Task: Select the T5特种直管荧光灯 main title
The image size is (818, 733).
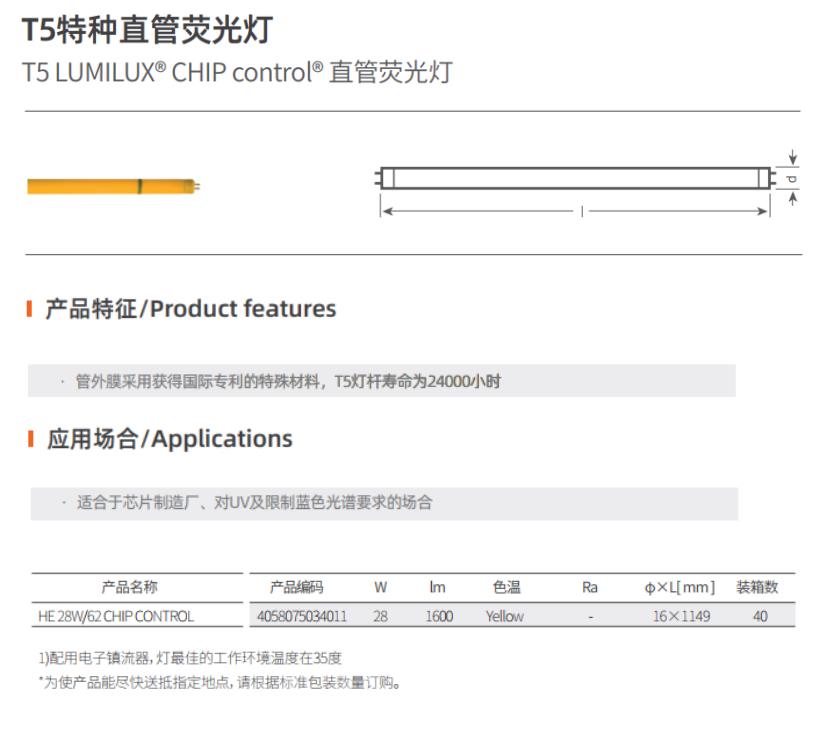Action: coord(146,30)
